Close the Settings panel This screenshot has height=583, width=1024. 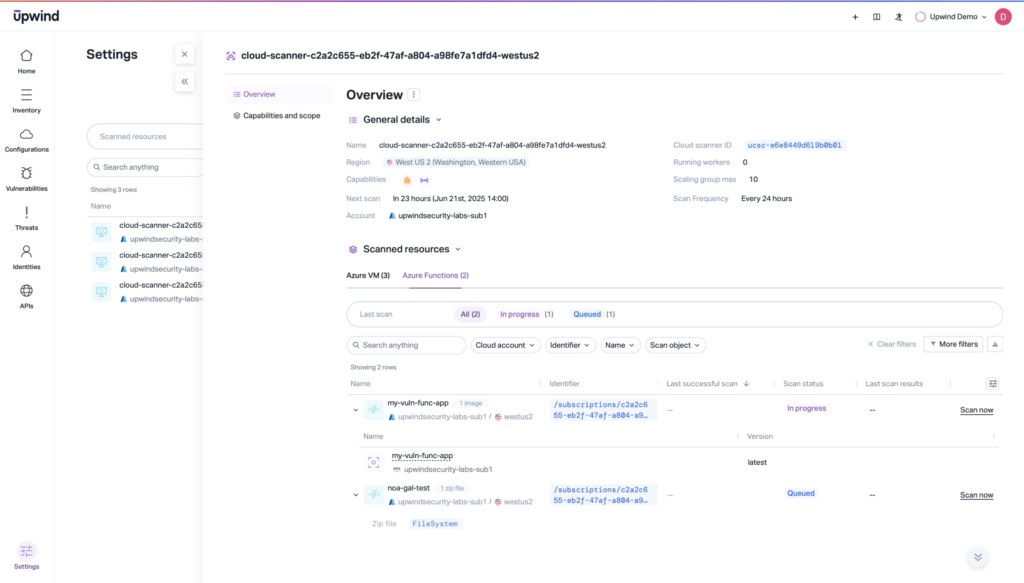(184, 54)
